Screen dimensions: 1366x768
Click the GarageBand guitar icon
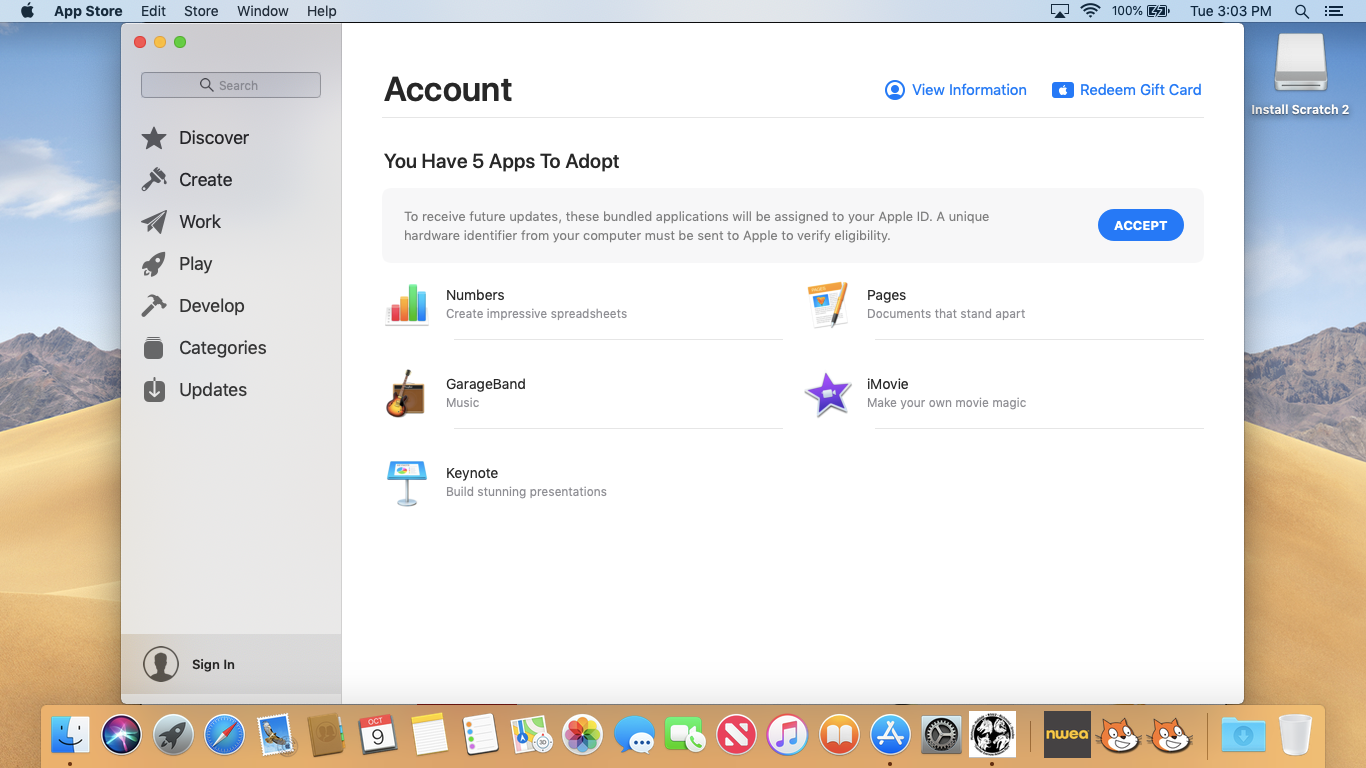[405, 393]
